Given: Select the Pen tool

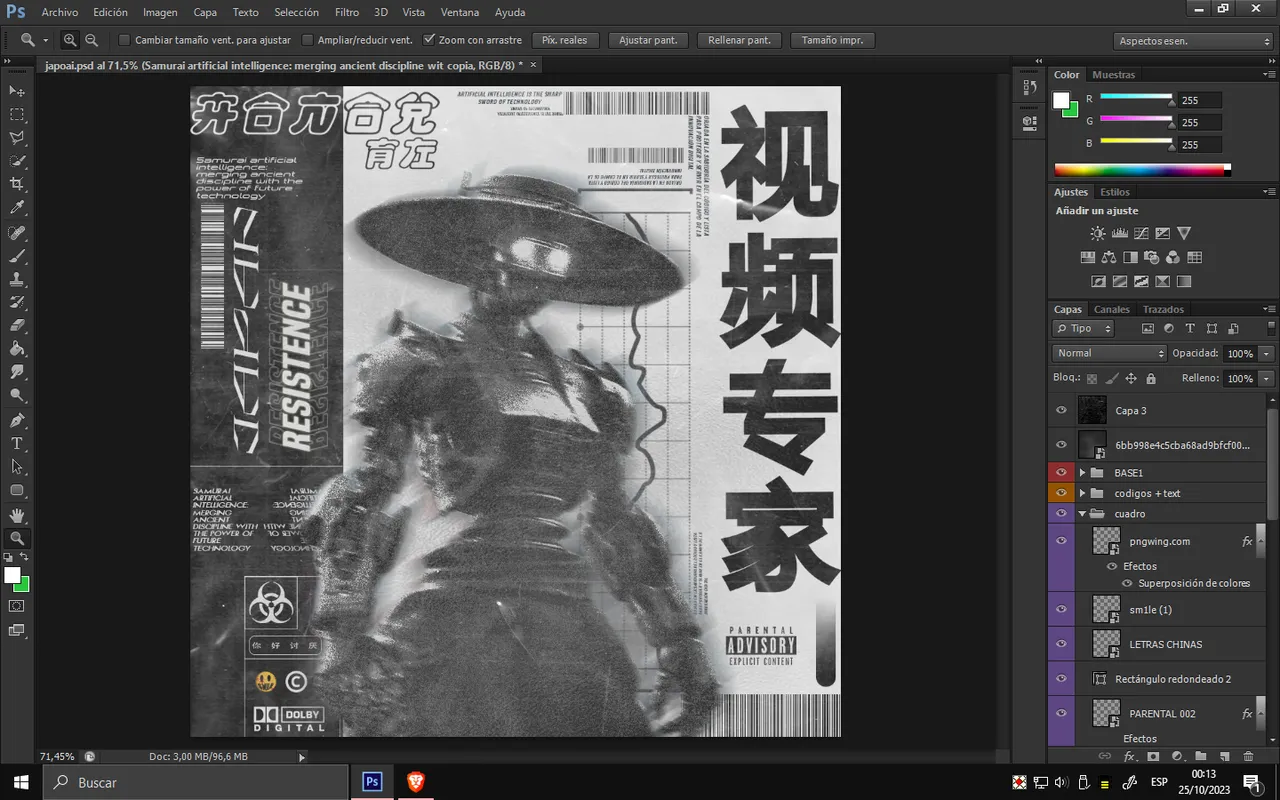Looking at the screenshot, I should 17,420.
